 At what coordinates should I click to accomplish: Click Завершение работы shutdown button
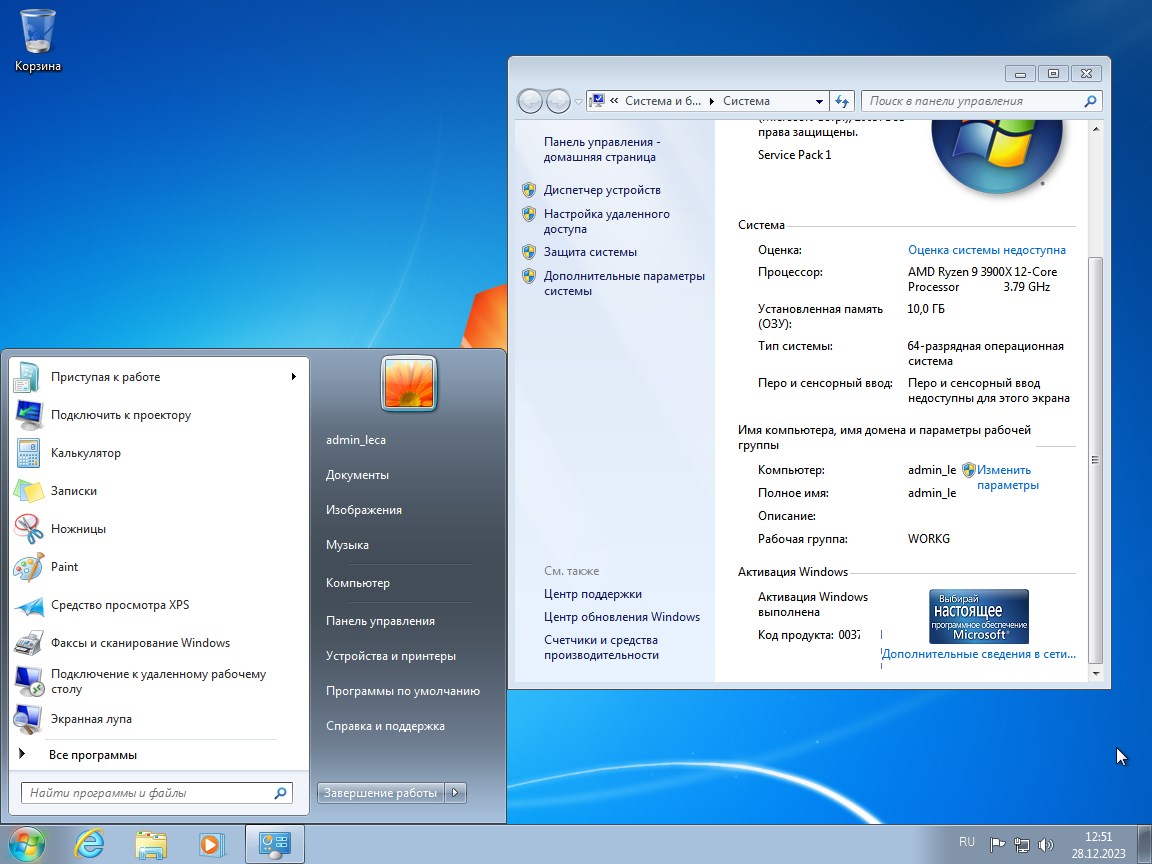pos(381,793)
